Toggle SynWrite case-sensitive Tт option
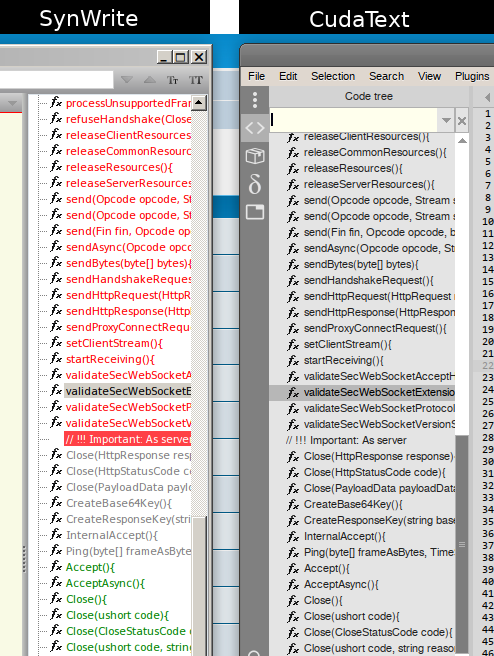 (172, 80)
